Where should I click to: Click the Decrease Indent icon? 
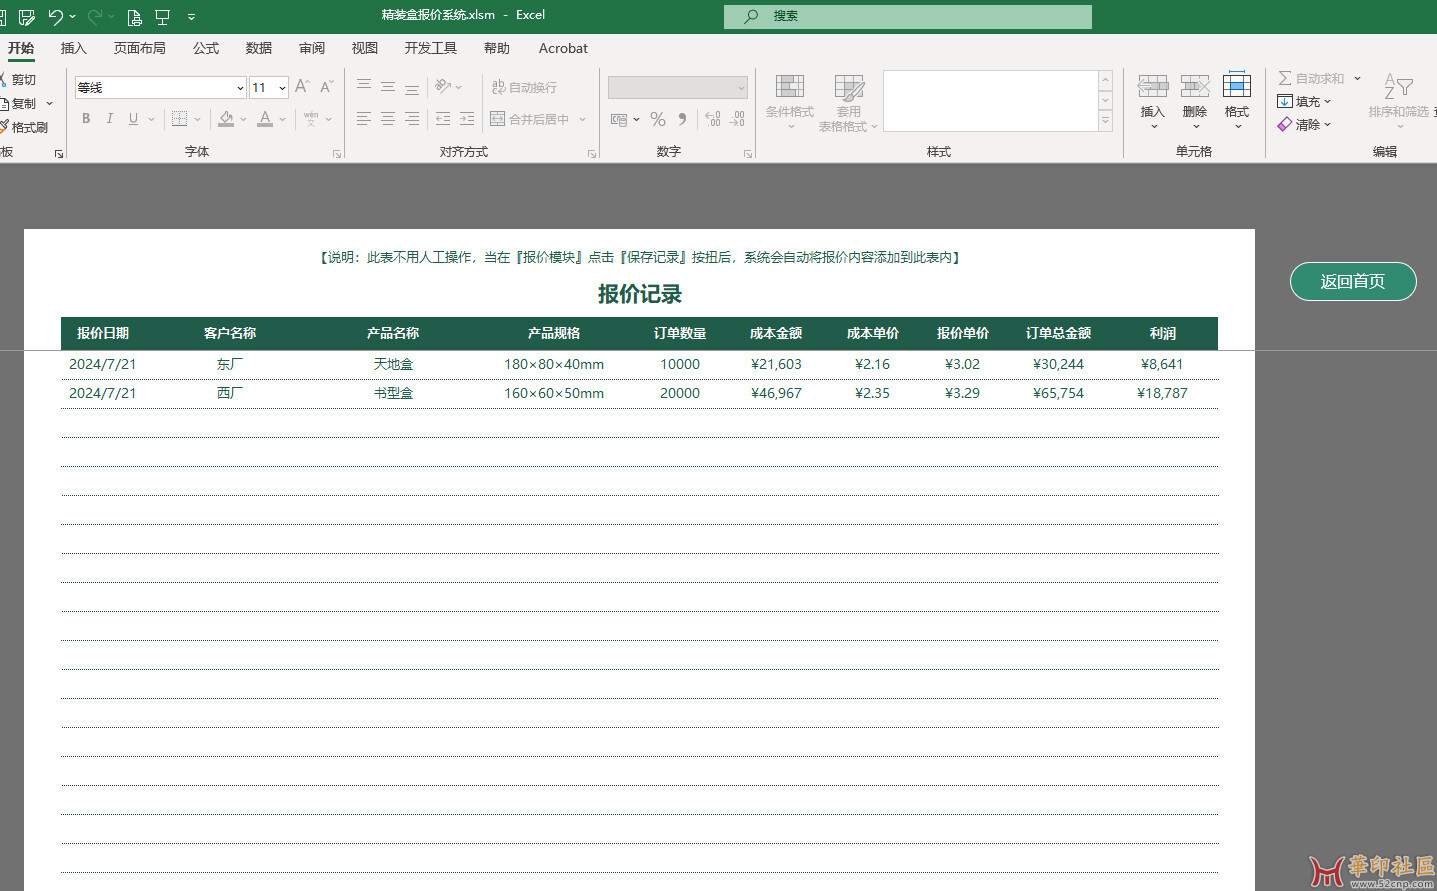[443, 119]
